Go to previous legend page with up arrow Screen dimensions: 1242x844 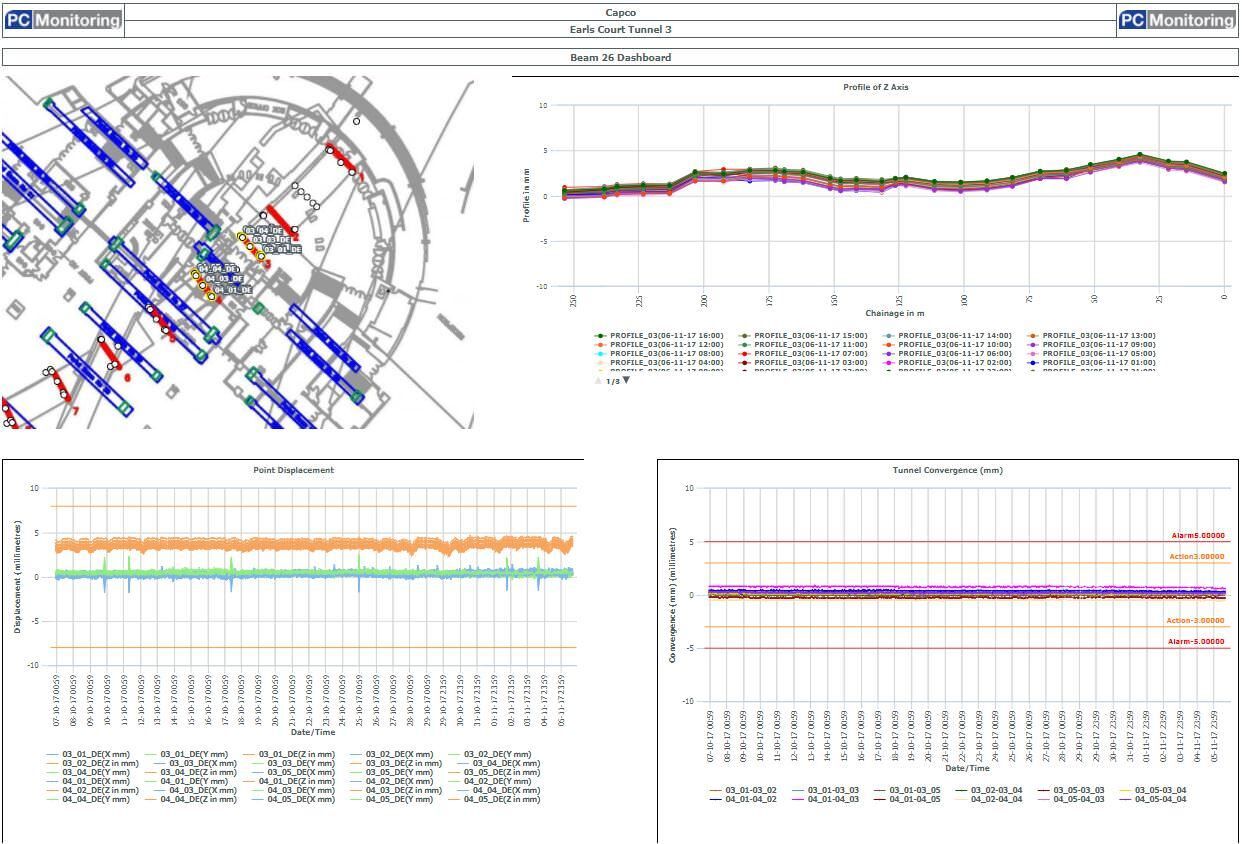(x=598, y=380)
